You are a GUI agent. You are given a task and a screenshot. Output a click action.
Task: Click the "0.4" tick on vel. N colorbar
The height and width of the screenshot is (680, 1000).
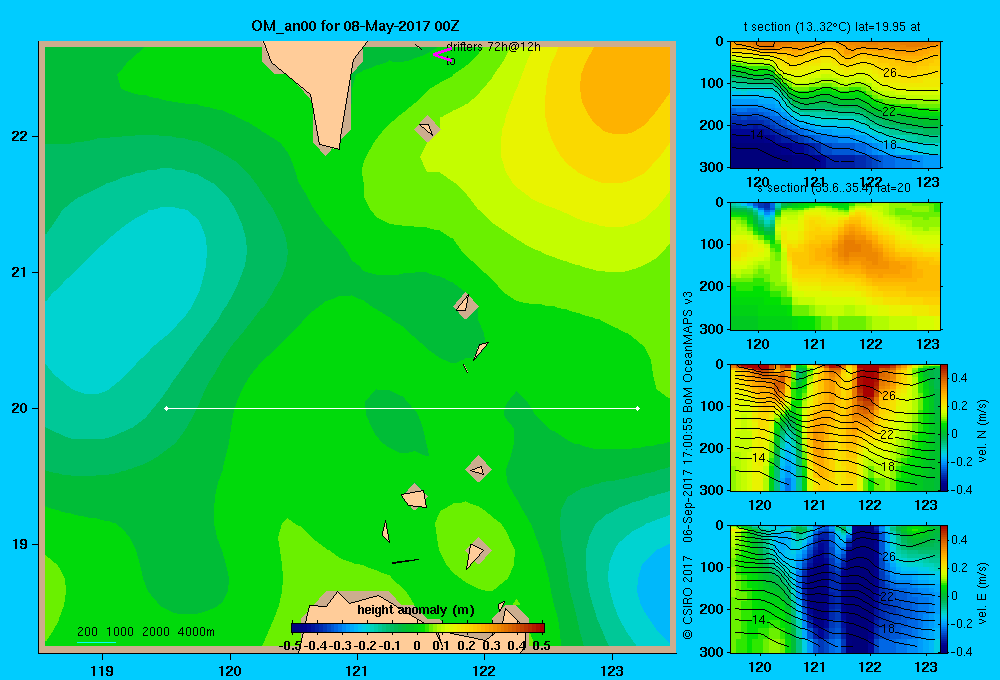coord(959,378)
